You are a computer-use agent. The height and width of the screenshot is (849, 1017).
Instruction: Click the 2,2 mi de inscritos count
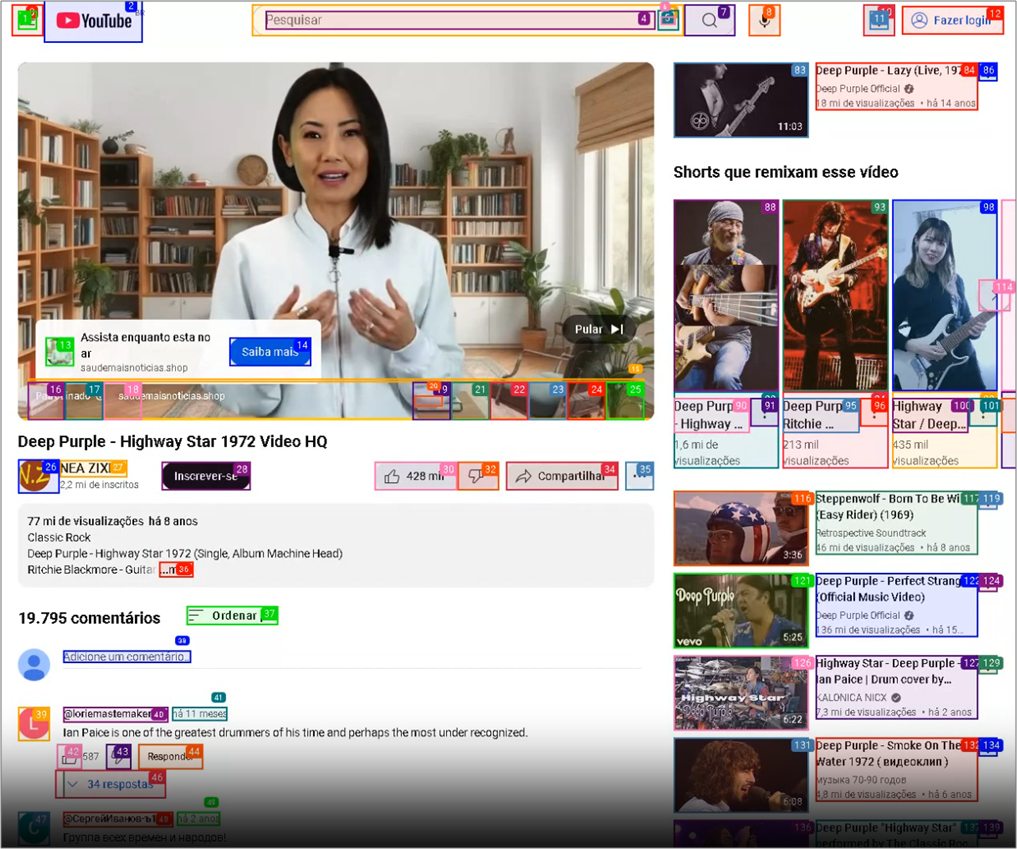click(99, 485)
